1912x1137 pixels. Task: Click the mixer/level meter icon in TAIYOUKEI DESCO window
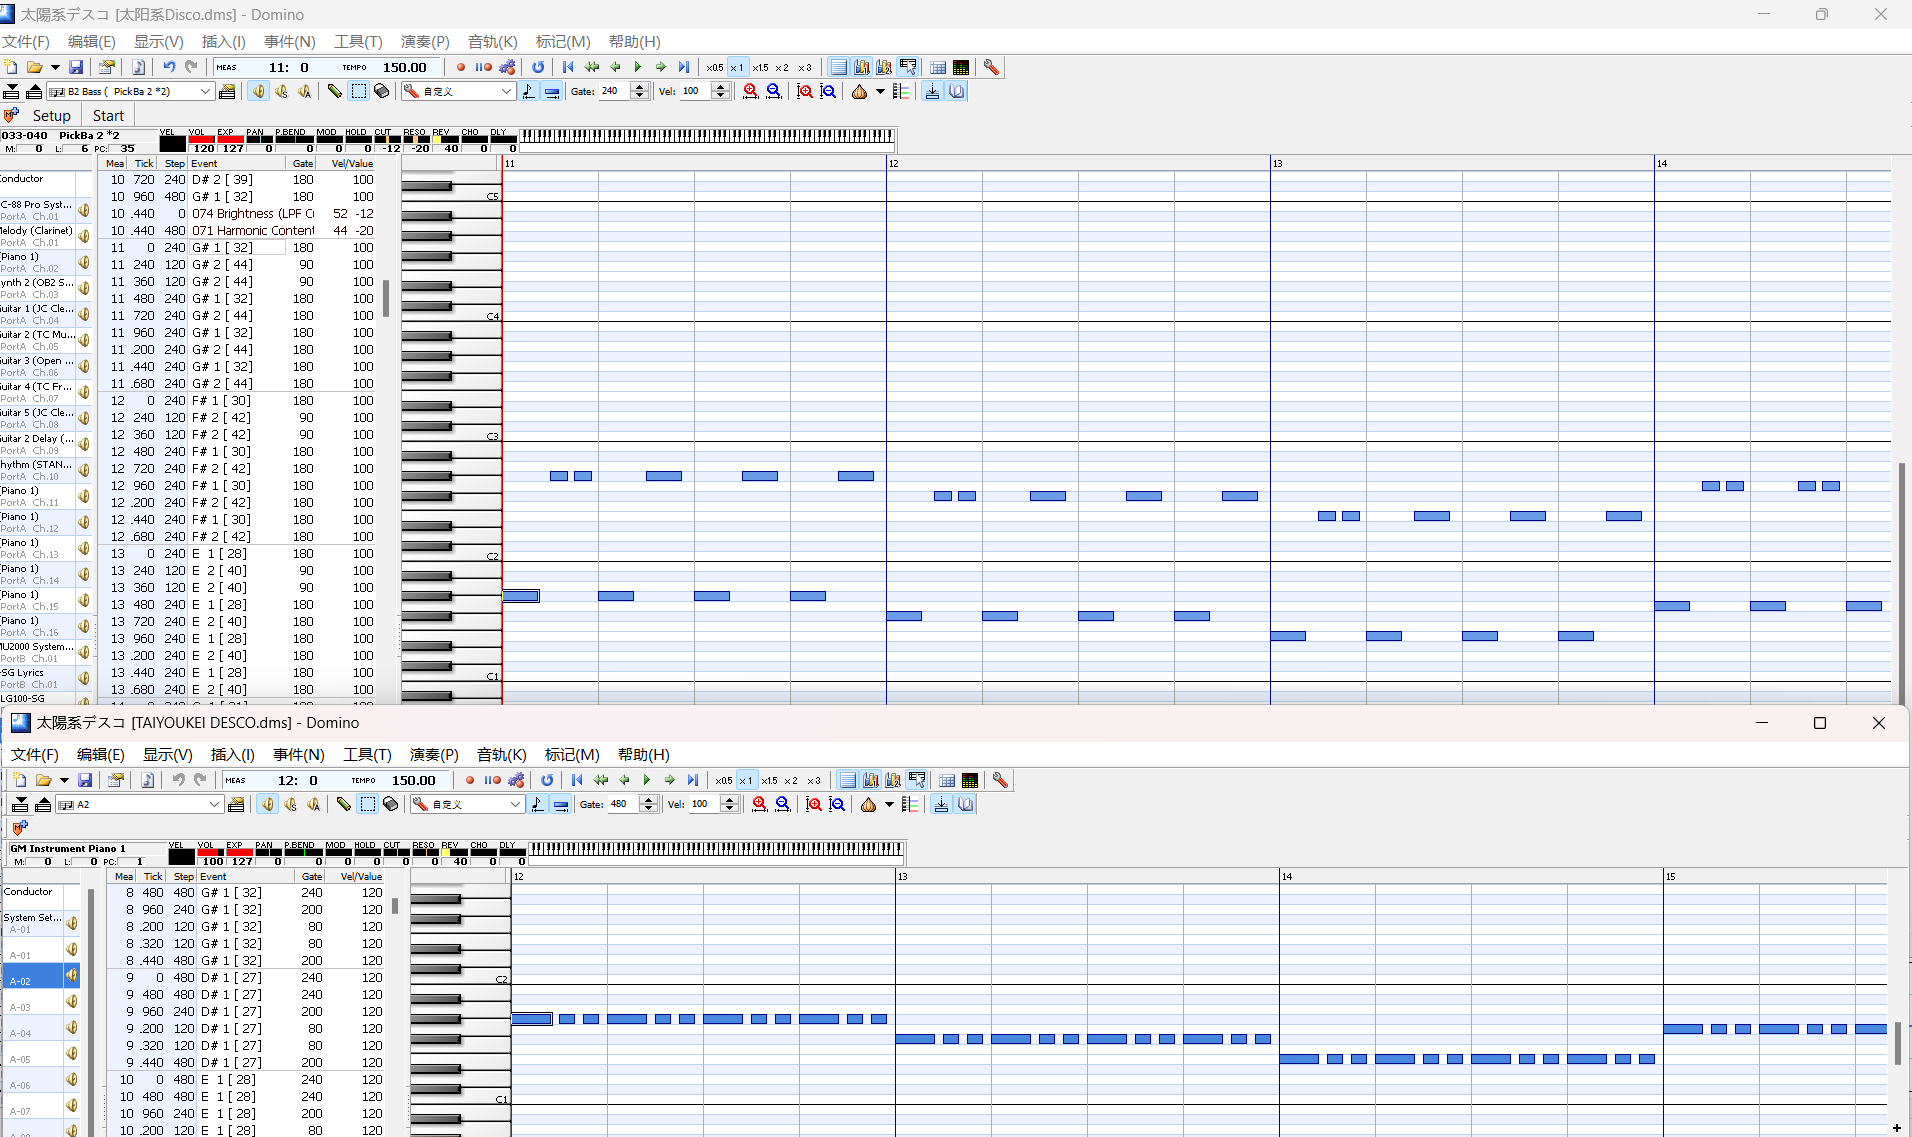(x=970, y=780)
